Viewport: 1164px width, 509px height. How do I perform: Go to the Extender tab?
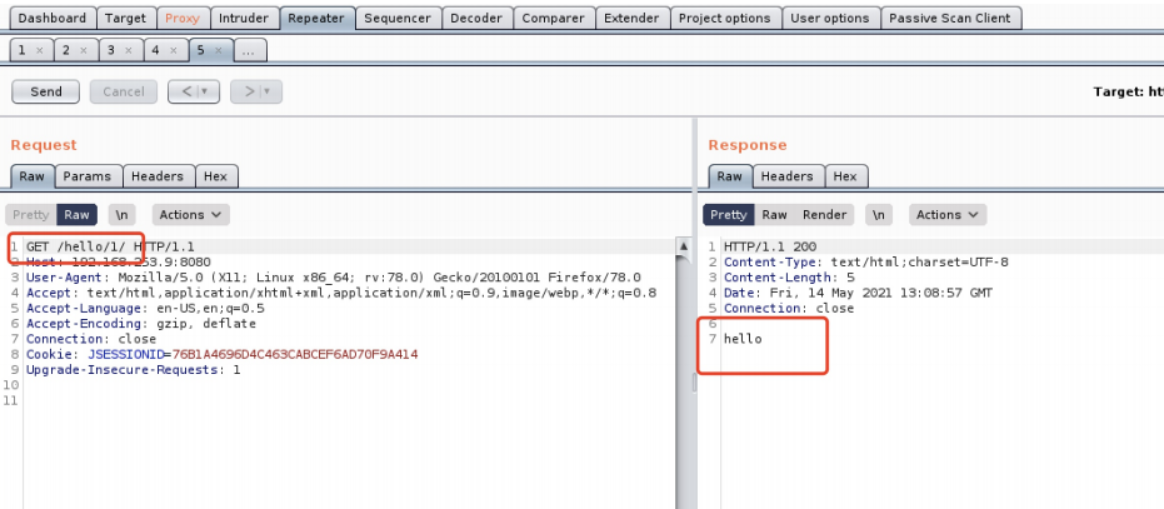point(632,18)
